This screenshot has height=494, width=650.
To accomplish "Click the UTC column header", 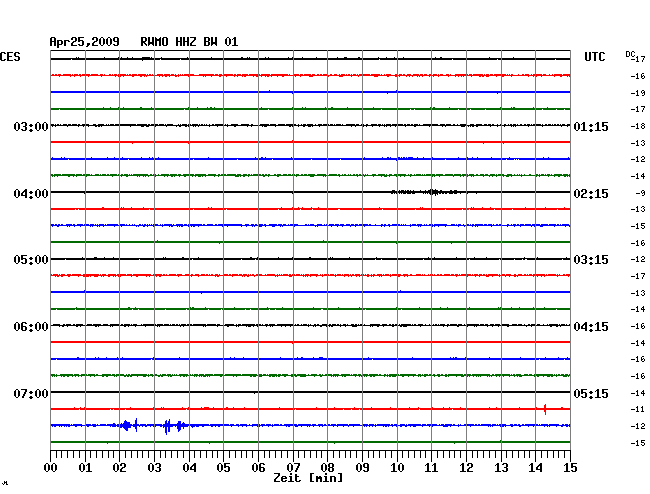I will pos(595,57).
